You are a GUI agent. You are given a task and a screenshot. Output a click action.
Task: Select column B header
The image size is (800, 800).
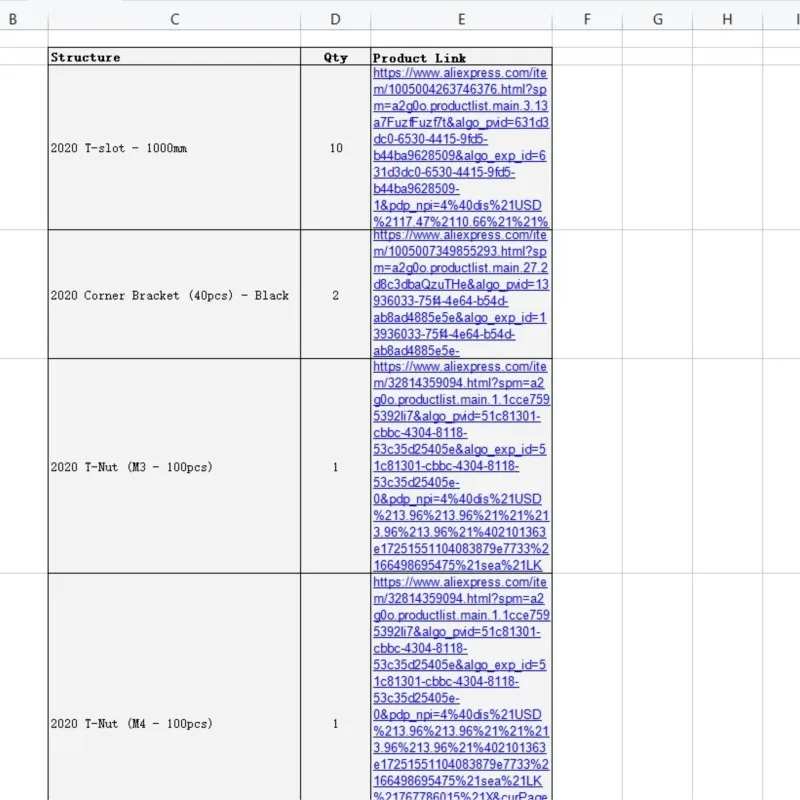(24, 19)
